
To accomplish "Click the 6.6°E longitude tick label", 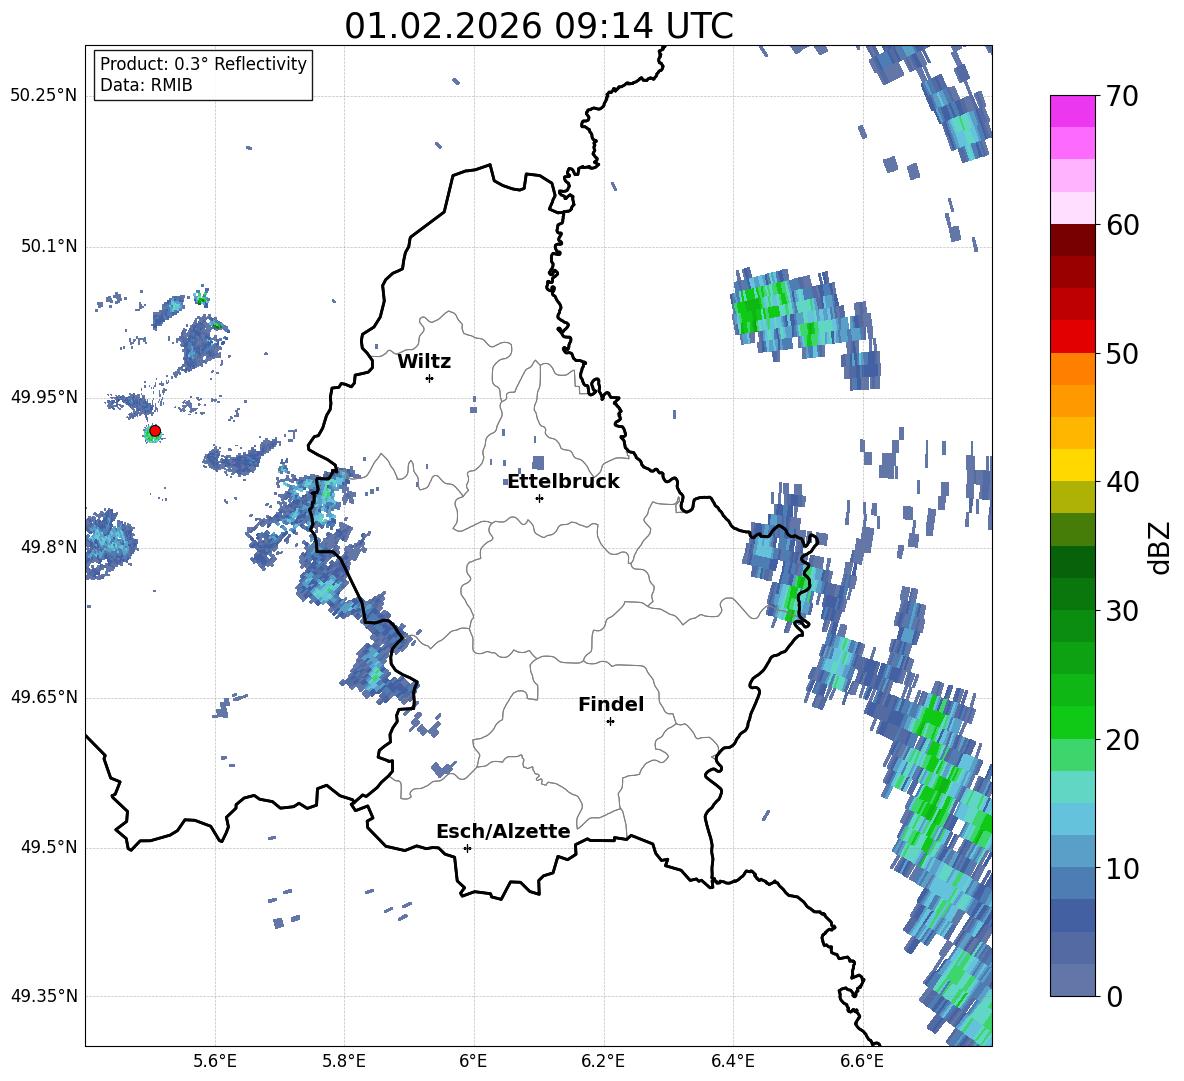I will 862,1061.
